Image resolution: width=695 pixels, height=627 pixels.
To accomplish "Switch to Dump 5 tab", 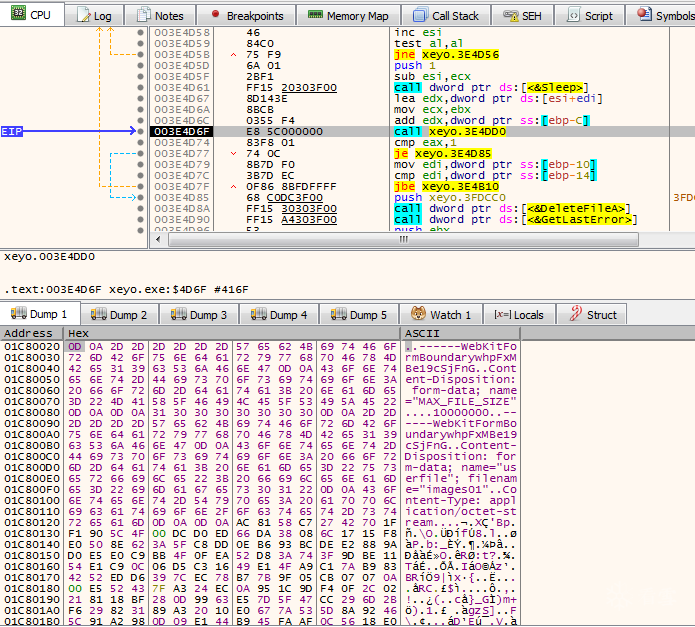I will click(x=359, y=315).
